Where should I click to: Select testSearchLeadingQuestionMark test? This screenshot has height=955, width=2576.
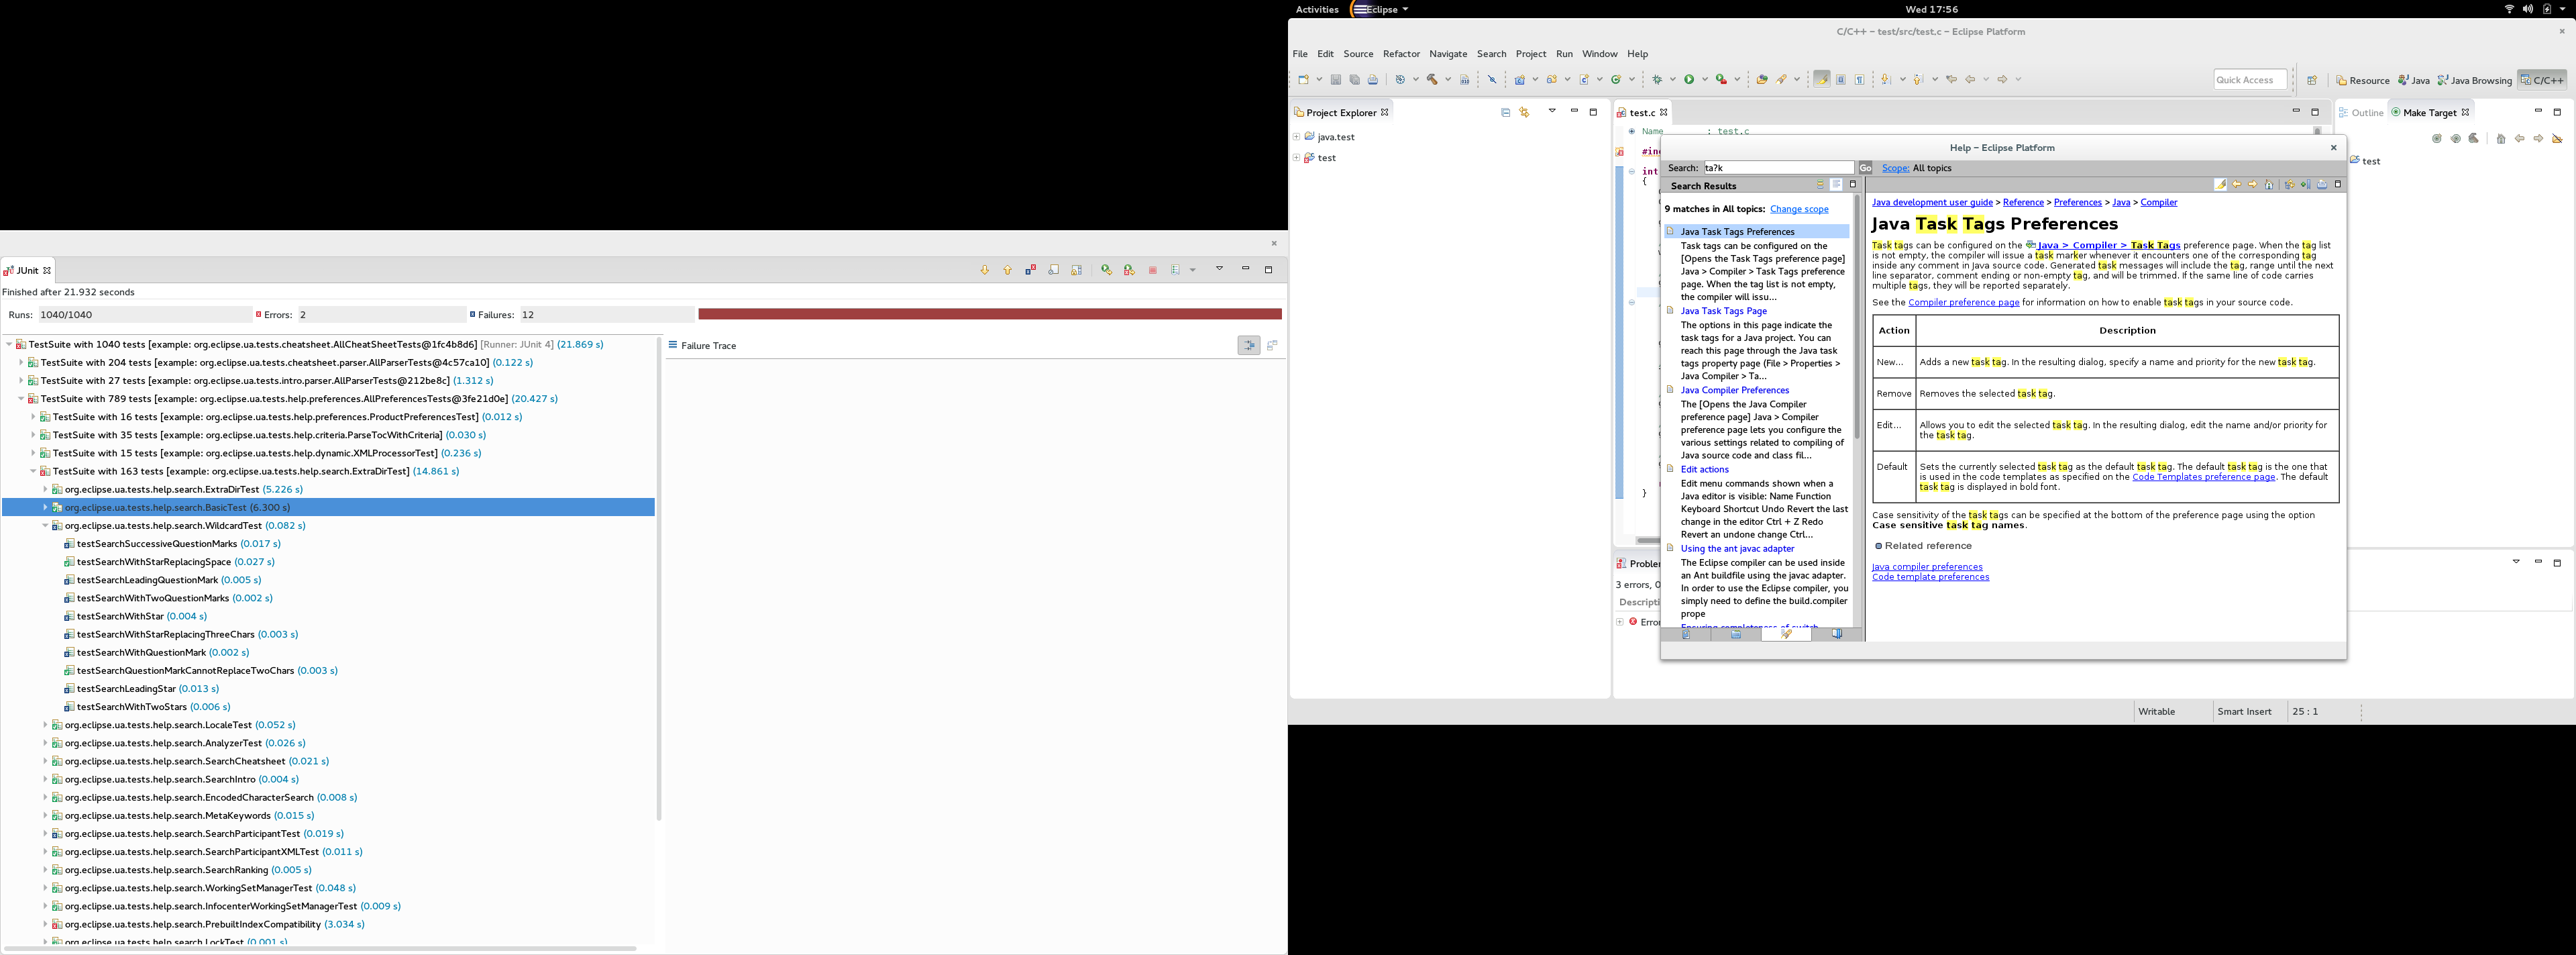click(162, 580)
